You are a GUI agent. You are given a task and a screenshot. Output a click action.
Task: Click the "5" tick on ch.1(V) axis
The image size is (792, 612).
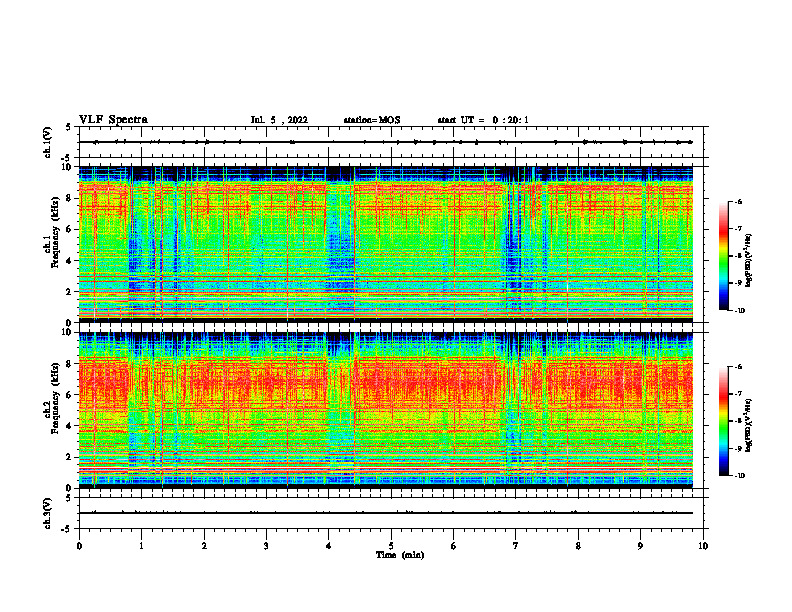click(69, 127)
